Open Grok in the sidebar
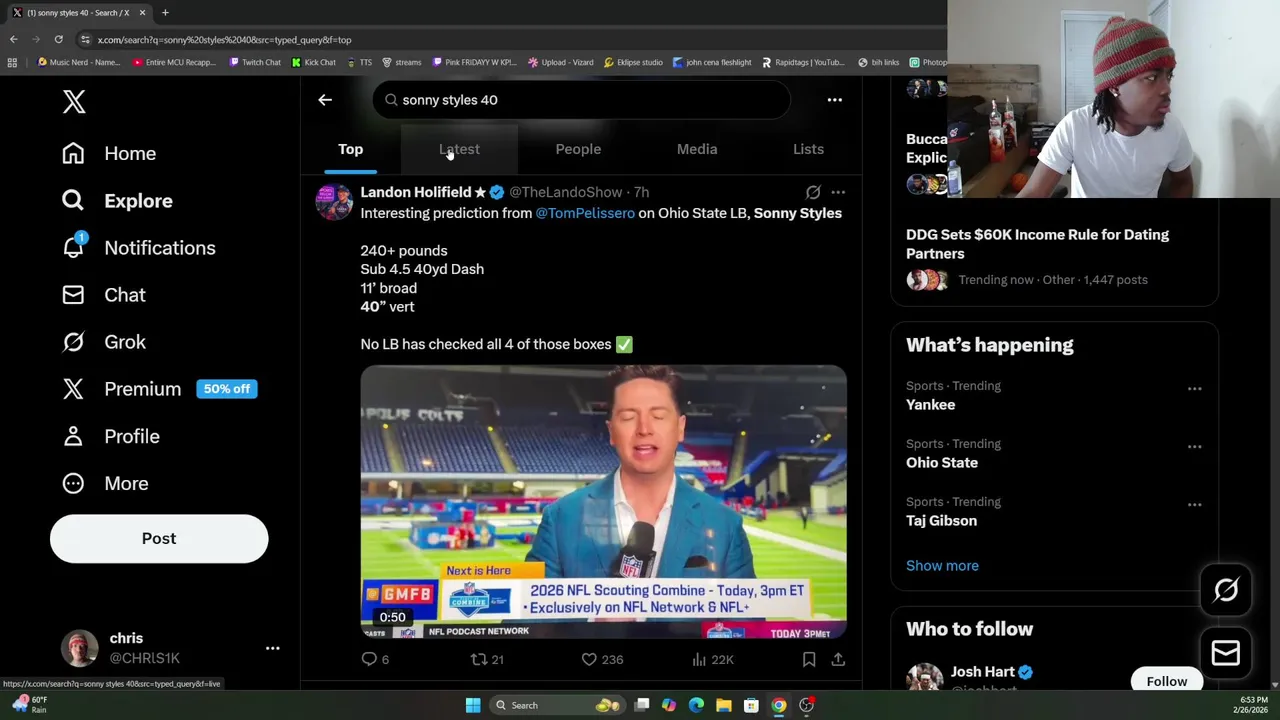The height and width of the screenshot is (720, 1280). (103, 342)
